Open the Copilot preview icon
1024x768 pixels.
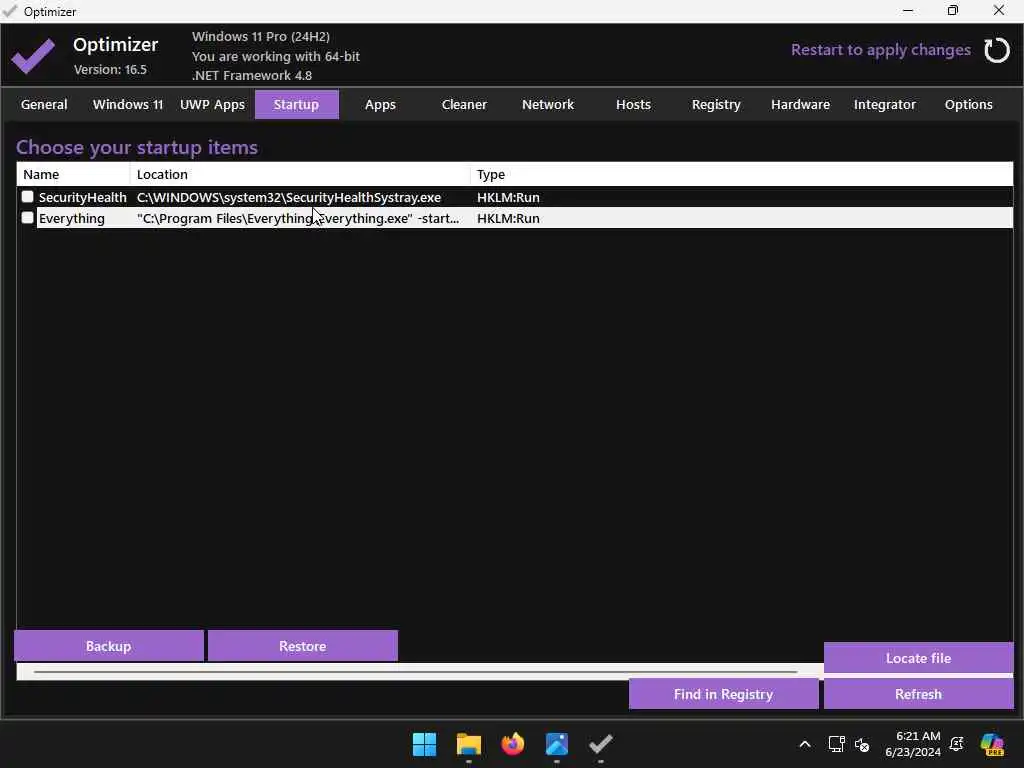[992, 744]
